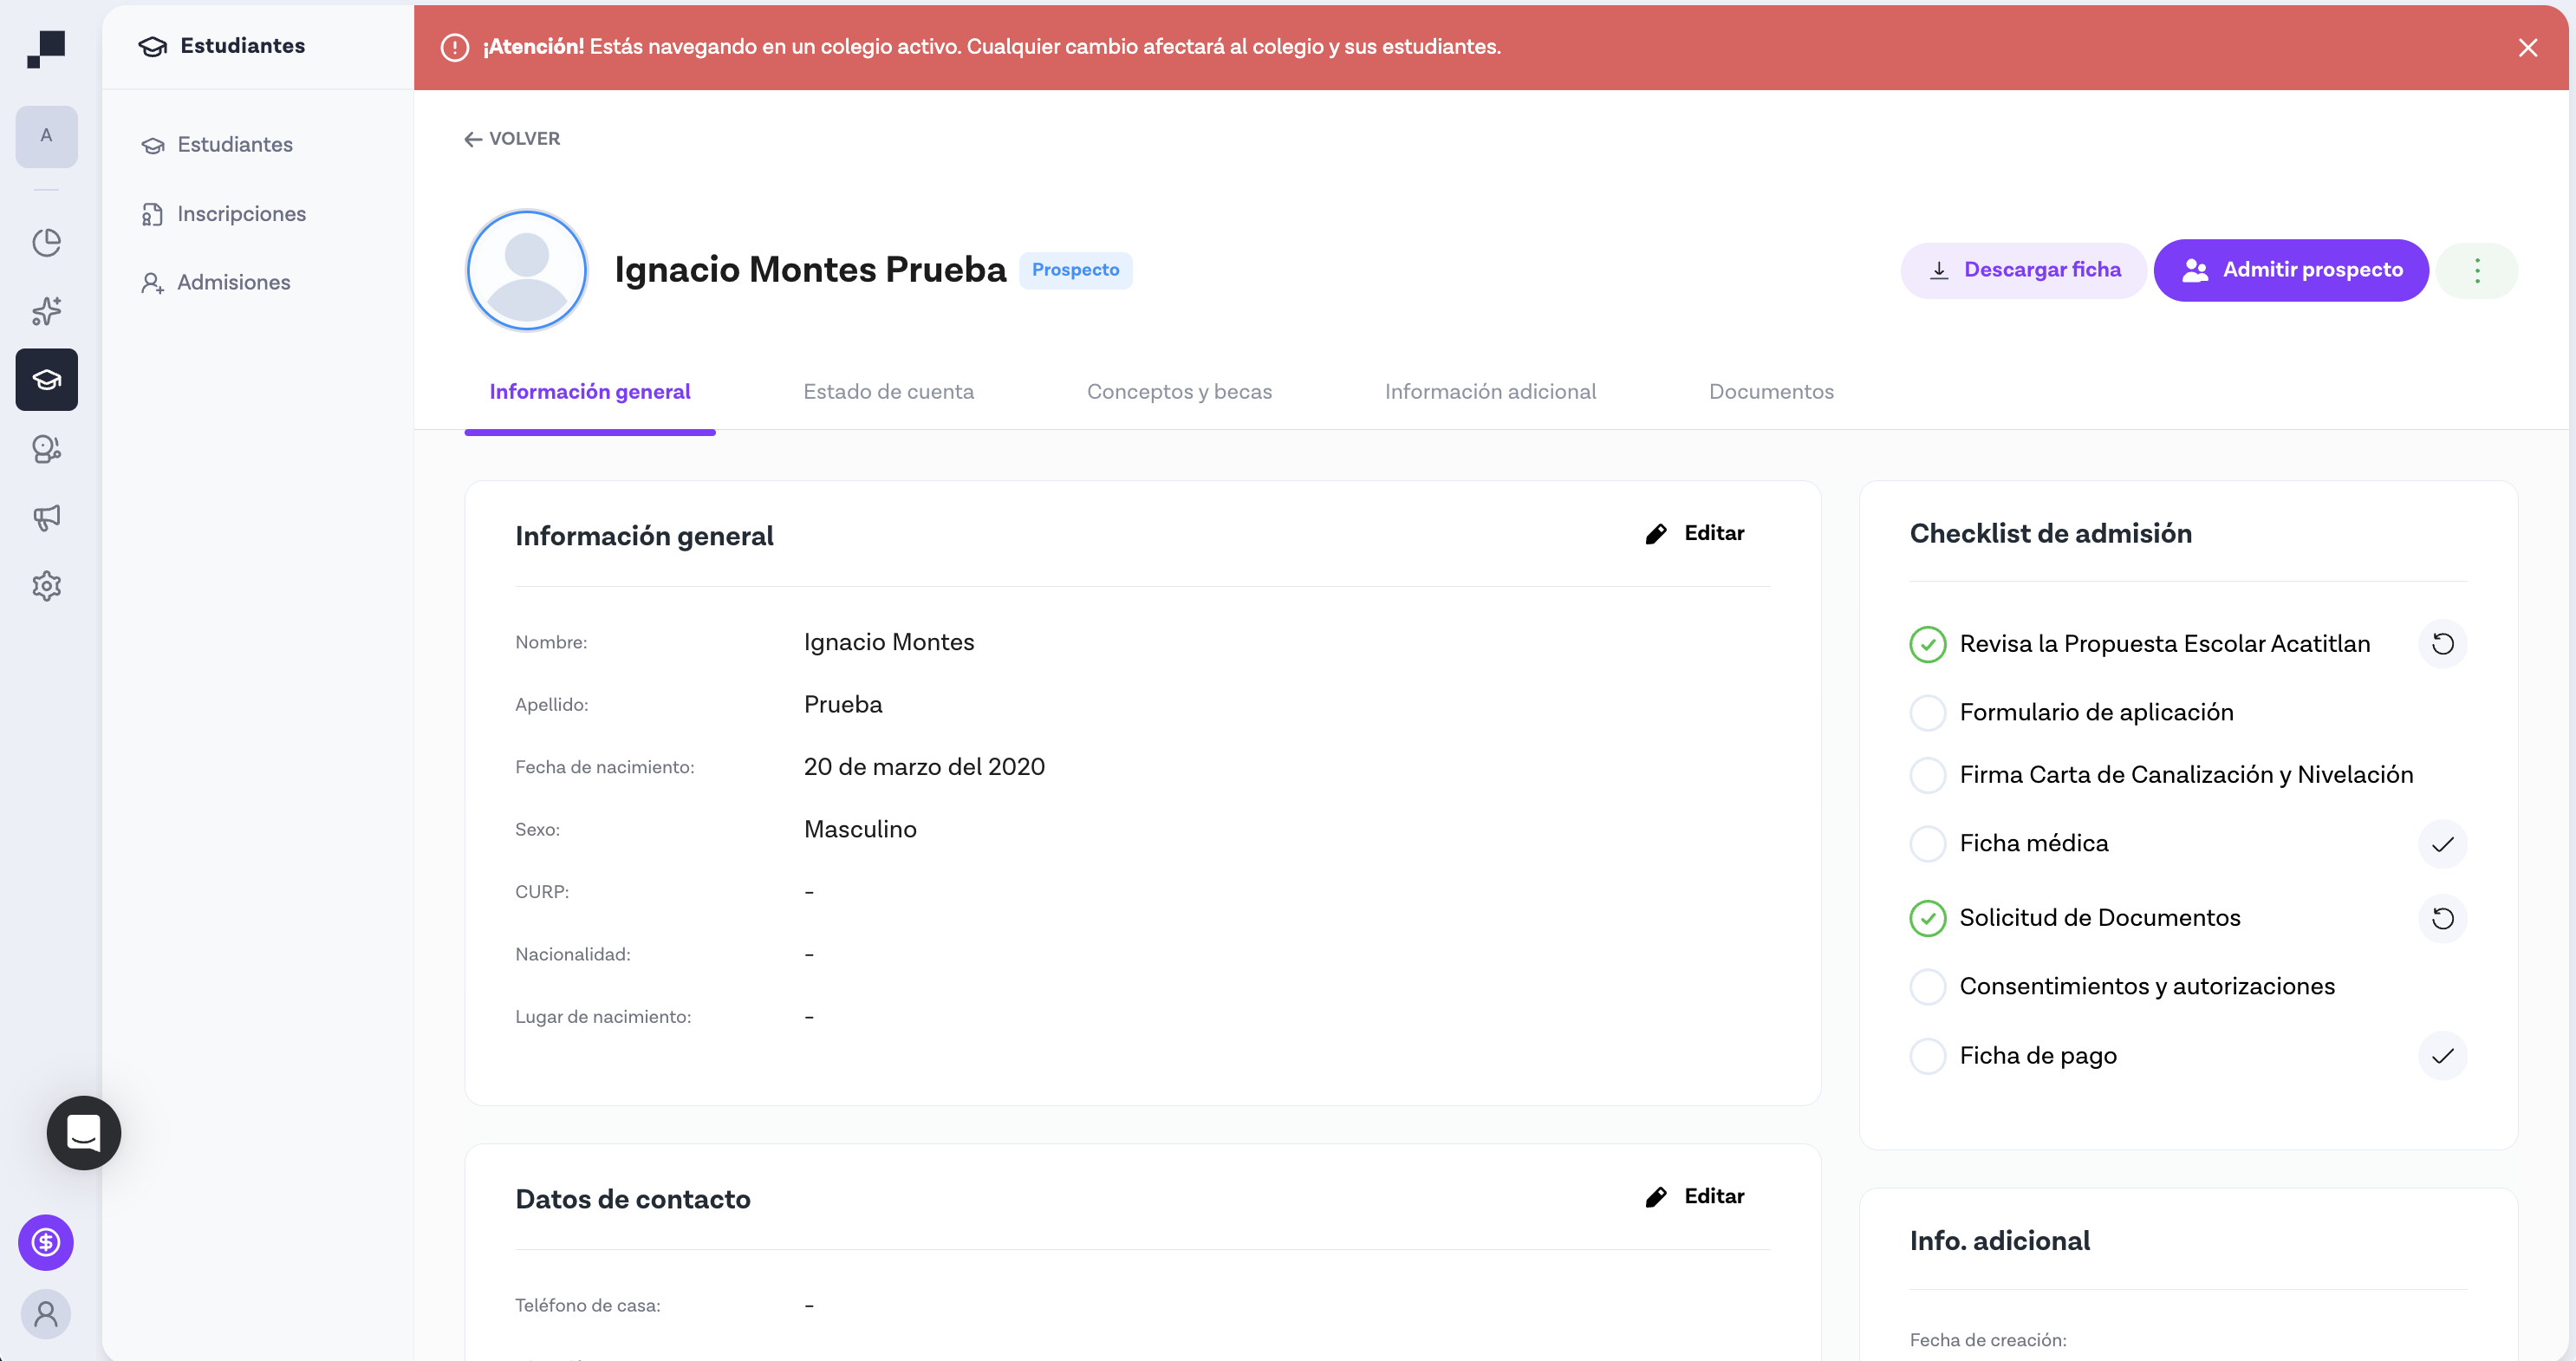Uncheck Solicitud de Documentos item
2576x1361 pixels.
click(x=1928, y=917)
